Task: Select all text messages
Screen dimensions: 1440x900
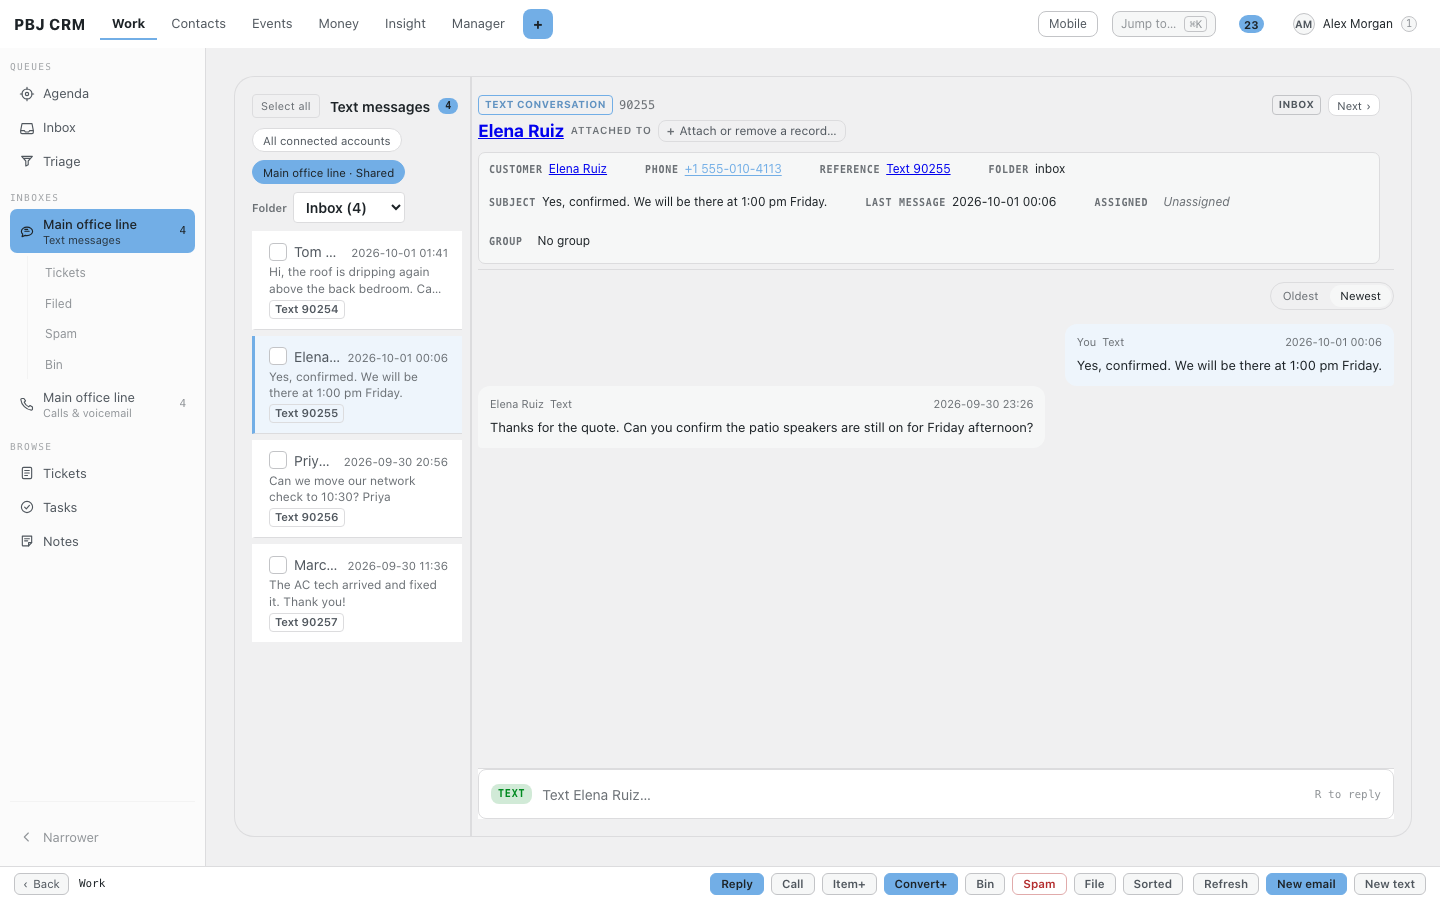Action: tap(286, 106)
